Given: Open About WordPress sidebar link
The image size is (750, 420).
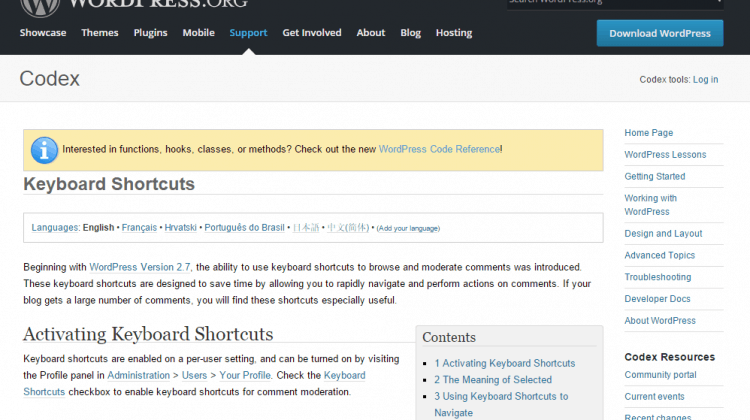Looking at the screenshot, I should pos(660,321).
